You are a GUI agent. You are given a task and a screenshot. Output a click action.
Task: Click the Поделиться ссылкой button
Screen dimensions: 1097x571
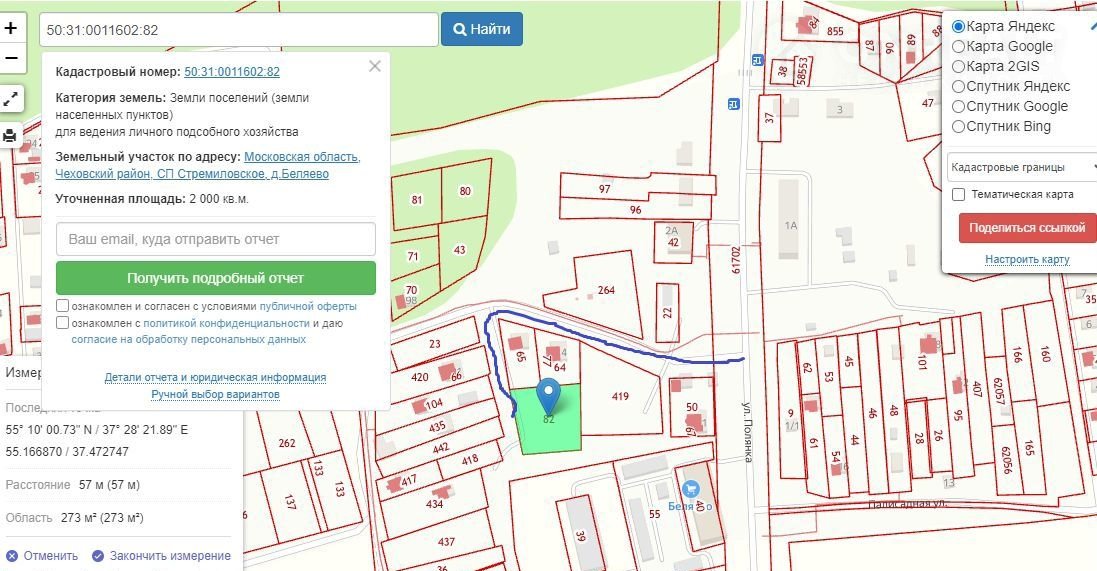tap(1026, 228)
